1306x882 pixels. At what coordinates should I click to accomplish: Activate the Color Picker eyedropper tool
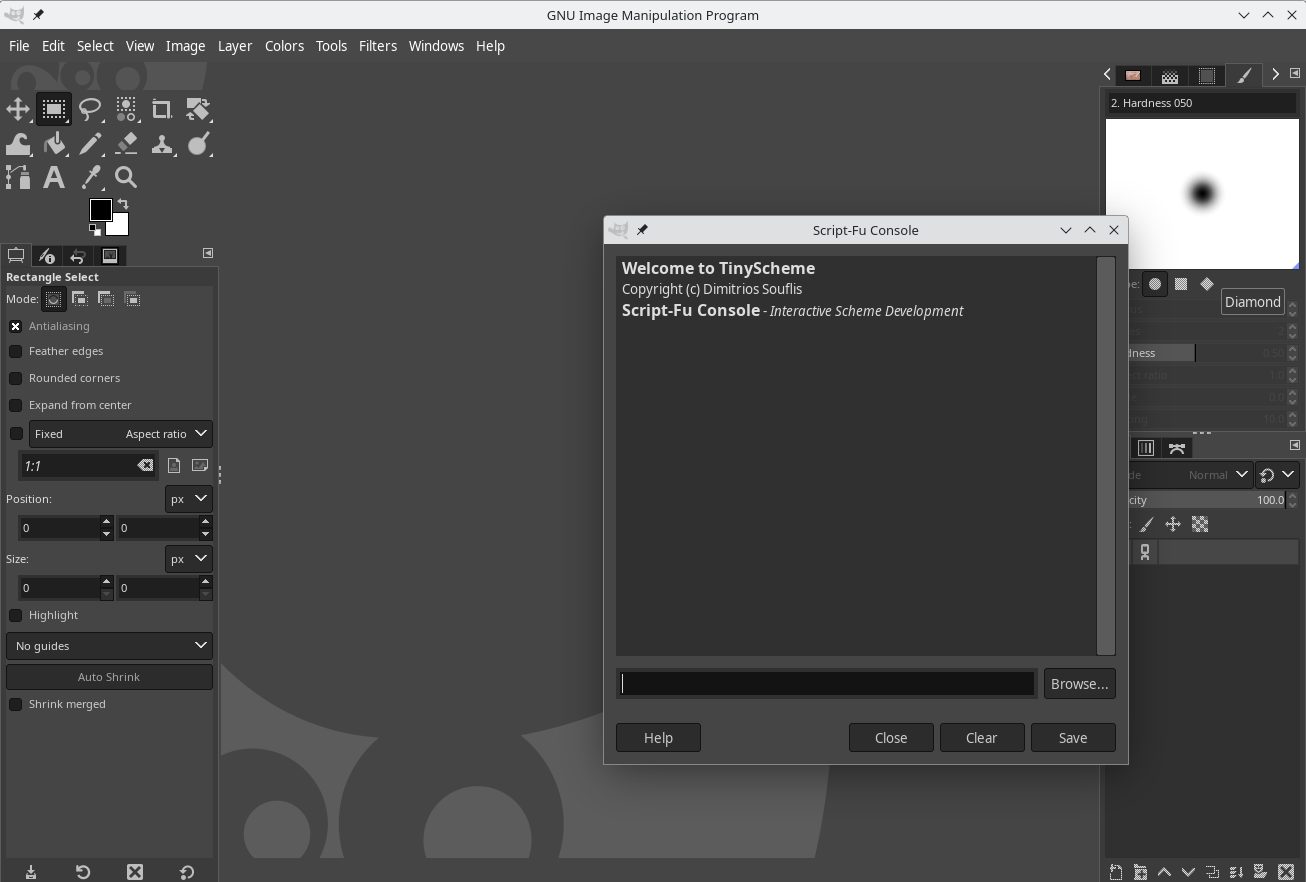coord(91,178)
